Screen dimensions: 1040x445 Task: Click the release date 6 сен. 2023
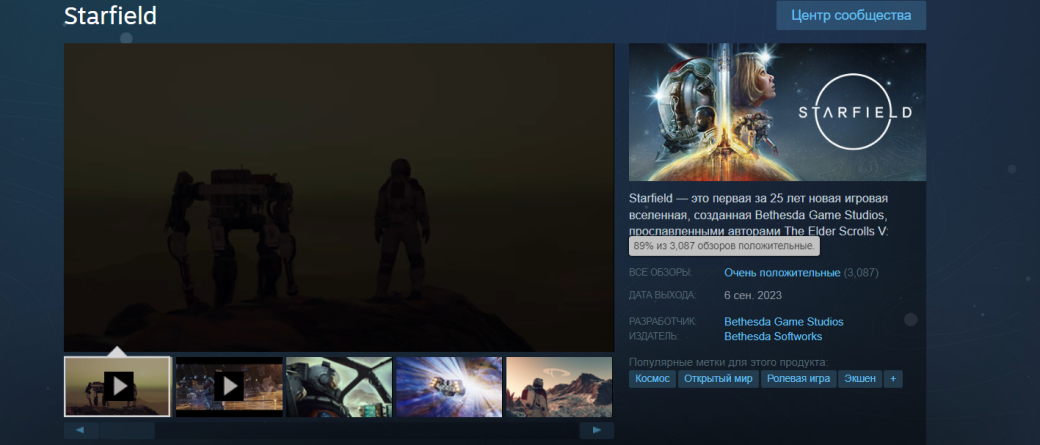(x=753, y=295)
